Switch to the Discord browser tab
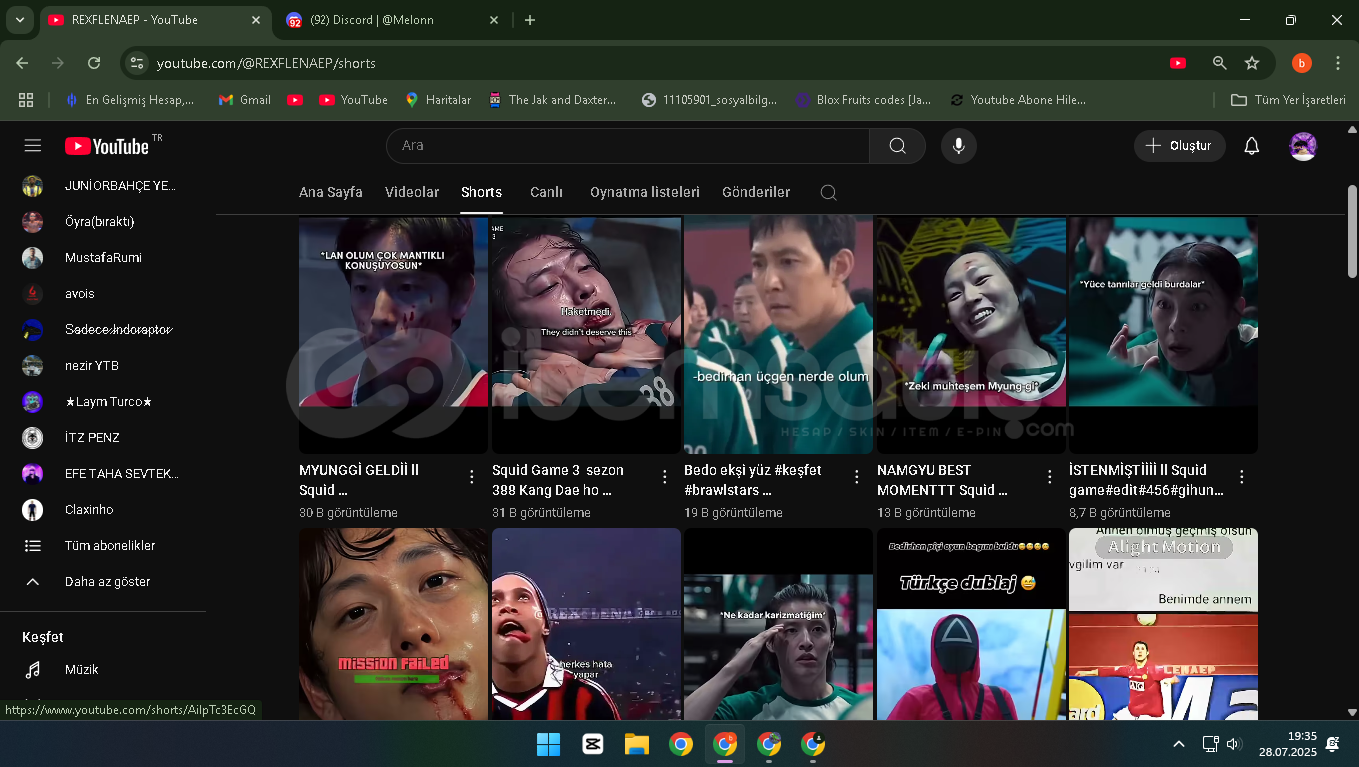 (x=390, y=20)
